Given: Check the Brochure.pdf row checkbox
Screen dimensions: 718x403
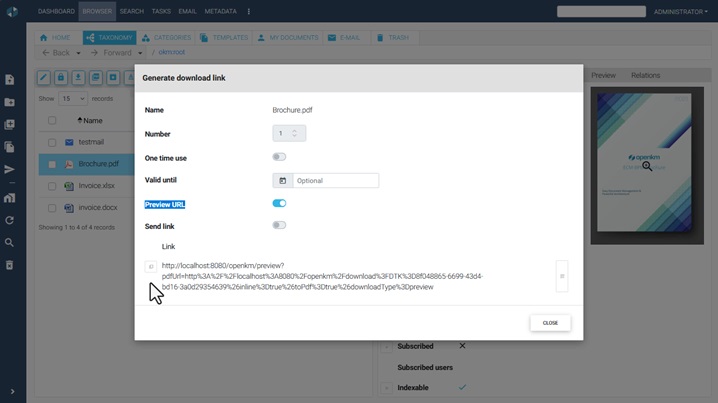Looking at the screenshot, I should pyautogui.click(x=52, y=164).
